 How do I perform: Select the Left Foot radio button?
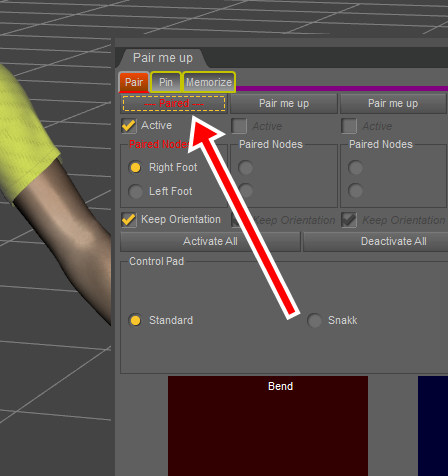click(135, 191)
